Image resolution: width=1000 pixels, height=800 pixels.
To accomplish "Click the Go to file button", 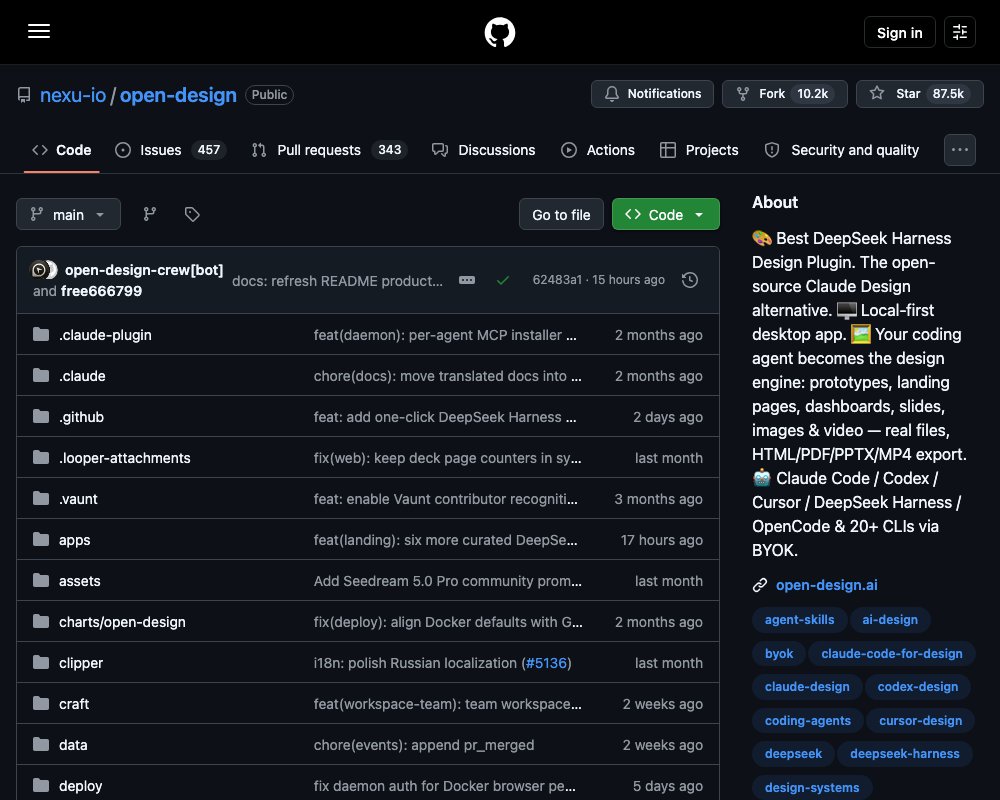I will point(561,214).
